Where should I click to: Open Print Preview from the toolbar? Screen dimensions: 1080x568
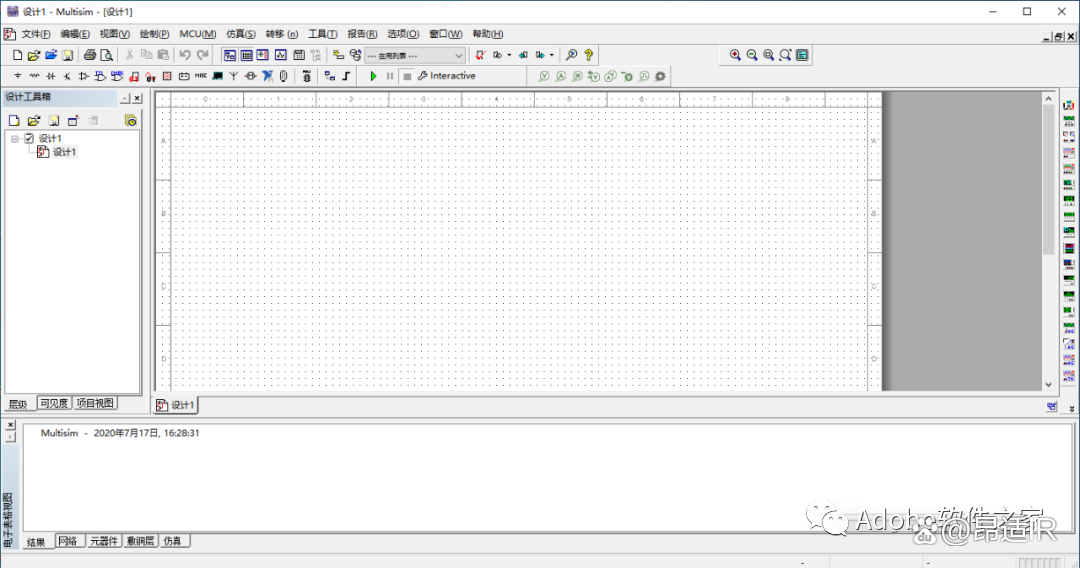pos(106,55)
